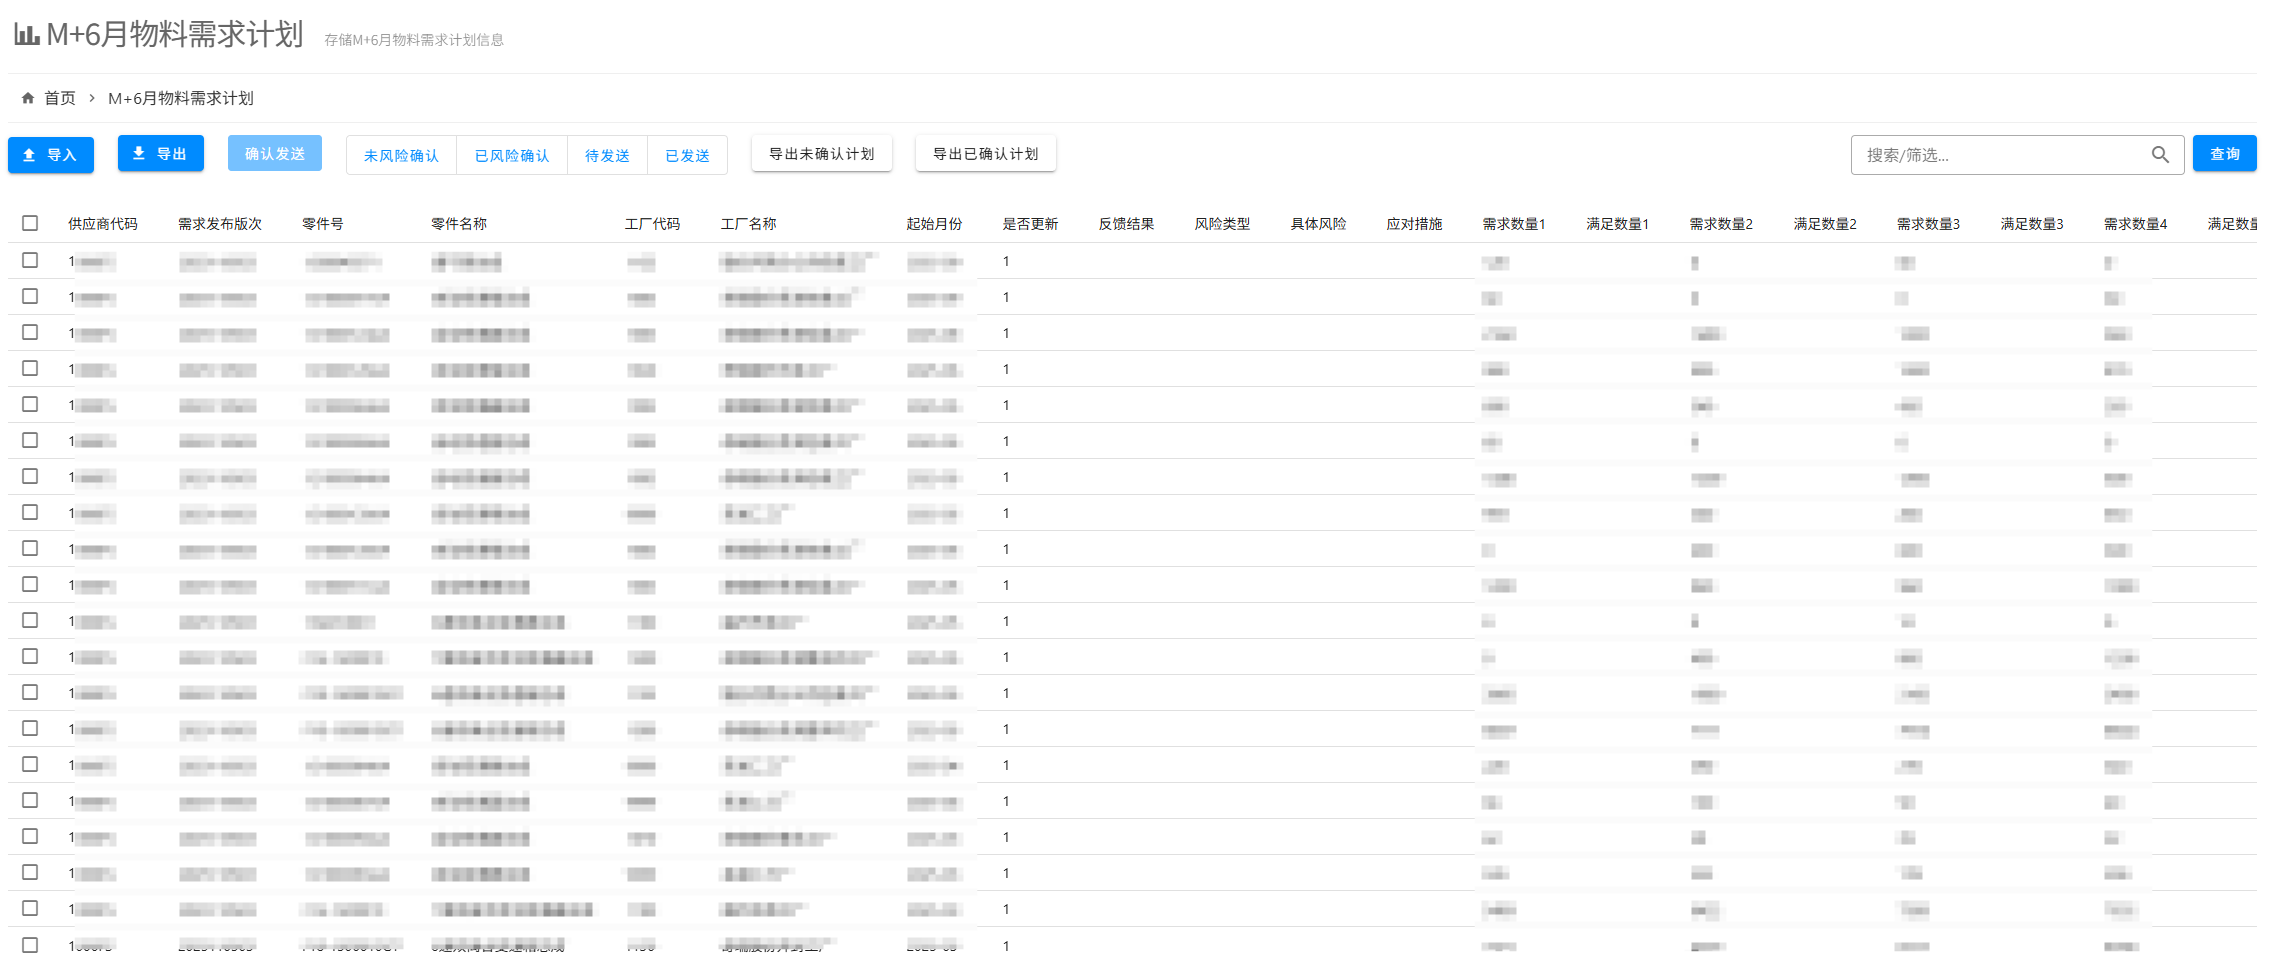The width and height of the screenshot is (2272, 958).
Task: Click the search magnifier icon
Action: click(x=2160, y=155)
